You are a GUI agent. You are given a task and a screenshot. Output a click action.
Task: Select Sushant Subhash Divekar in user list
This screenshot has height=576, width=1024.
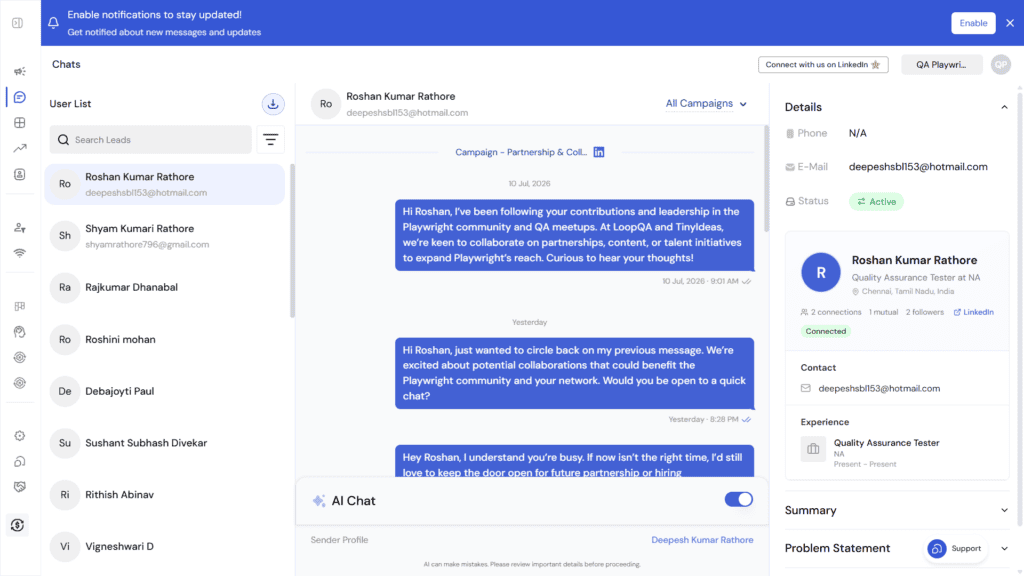[165, 443]
